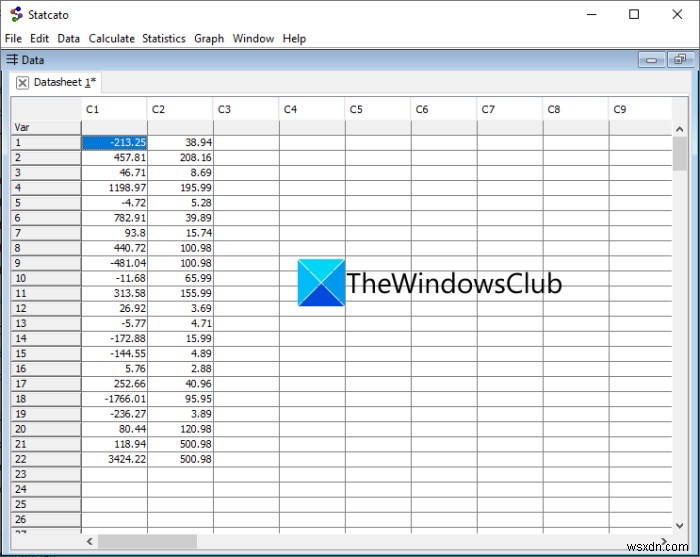Viewport: 700px width, 557px height.
Task: Click the Var name field under C1
Action: [114, 128]
